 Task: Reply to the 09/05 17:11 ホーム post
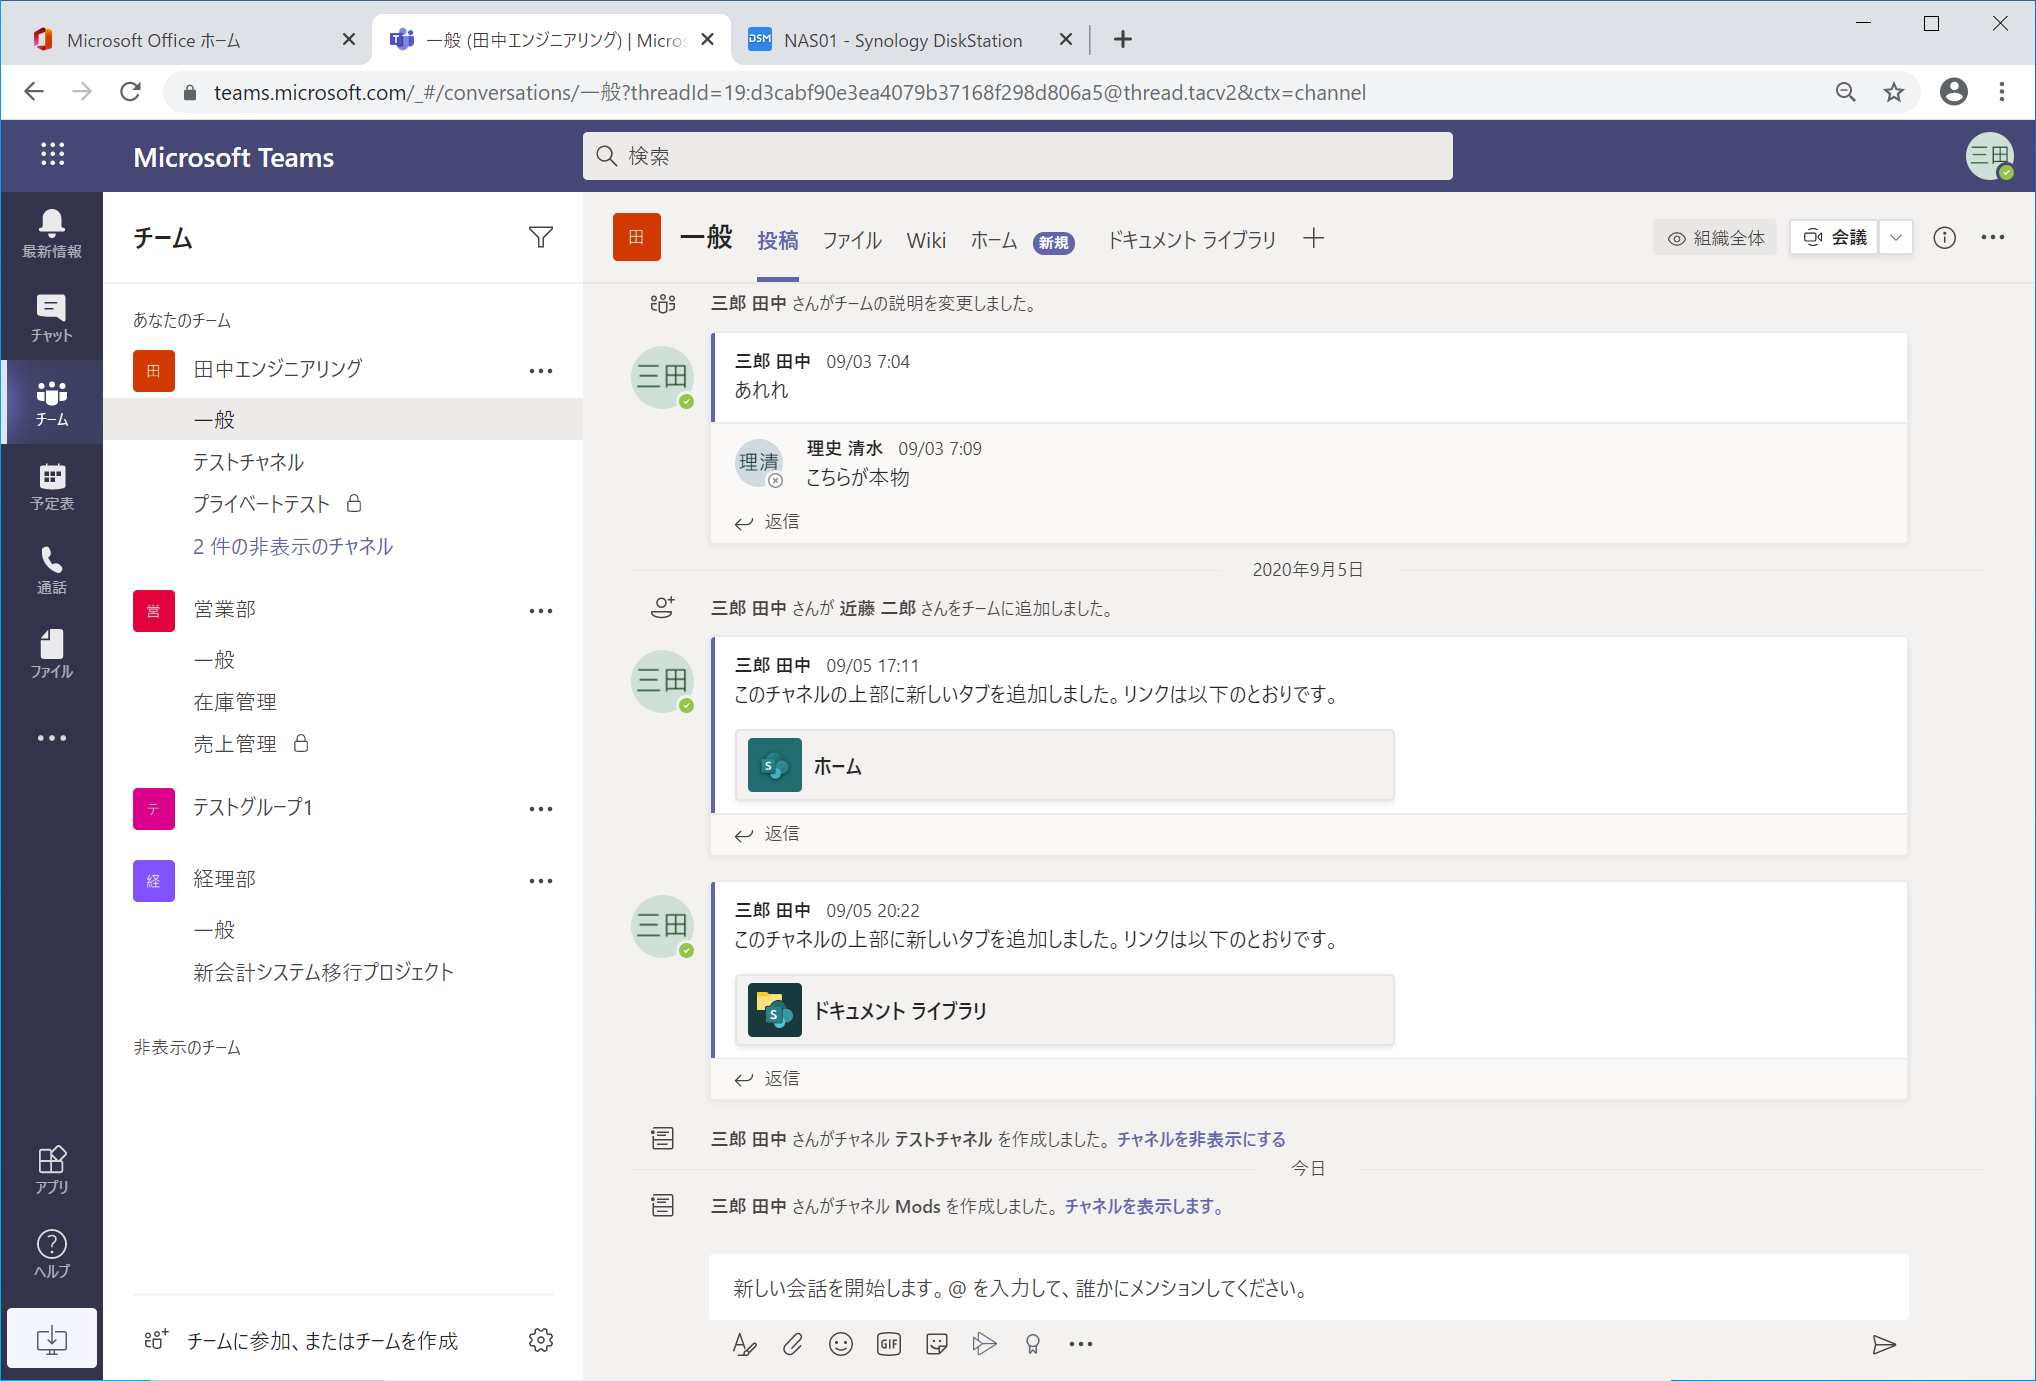click(x=767, y=834)
